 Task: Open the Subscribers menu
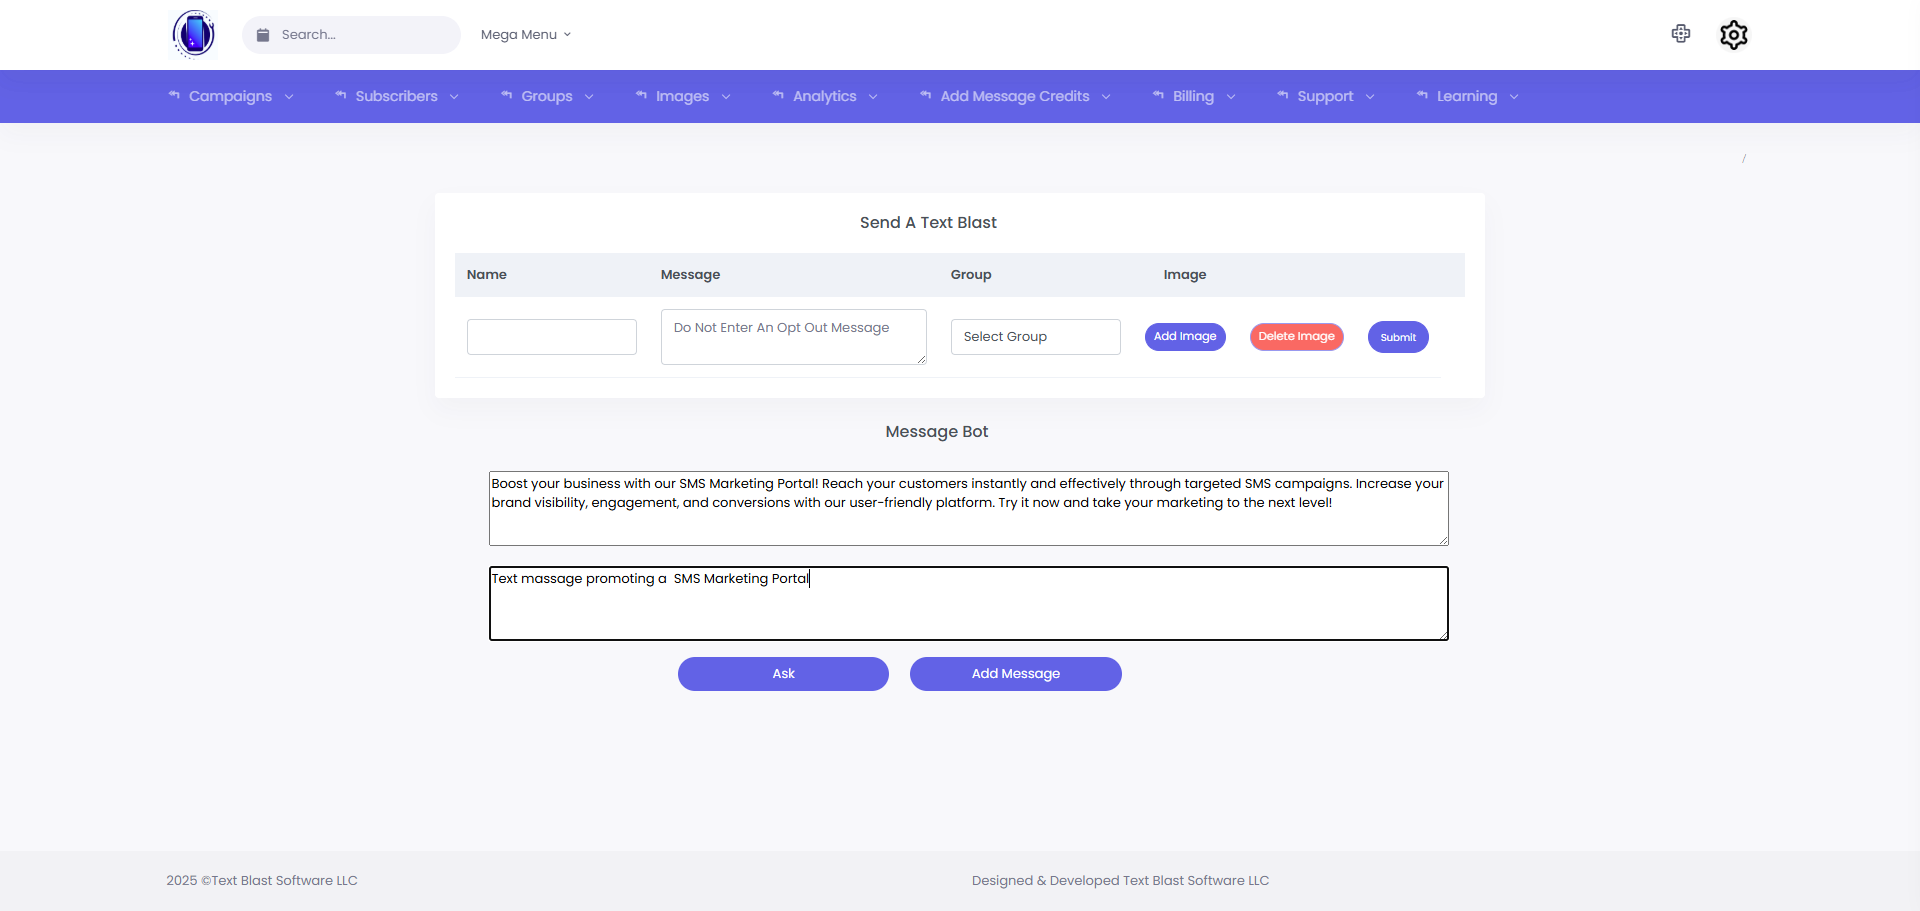pyautogui.click(x=396, y=96)
